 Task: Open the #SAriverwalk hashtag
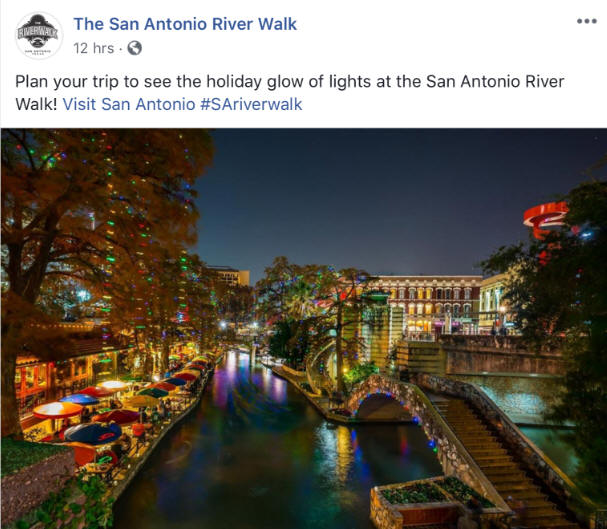pos(251,104)
